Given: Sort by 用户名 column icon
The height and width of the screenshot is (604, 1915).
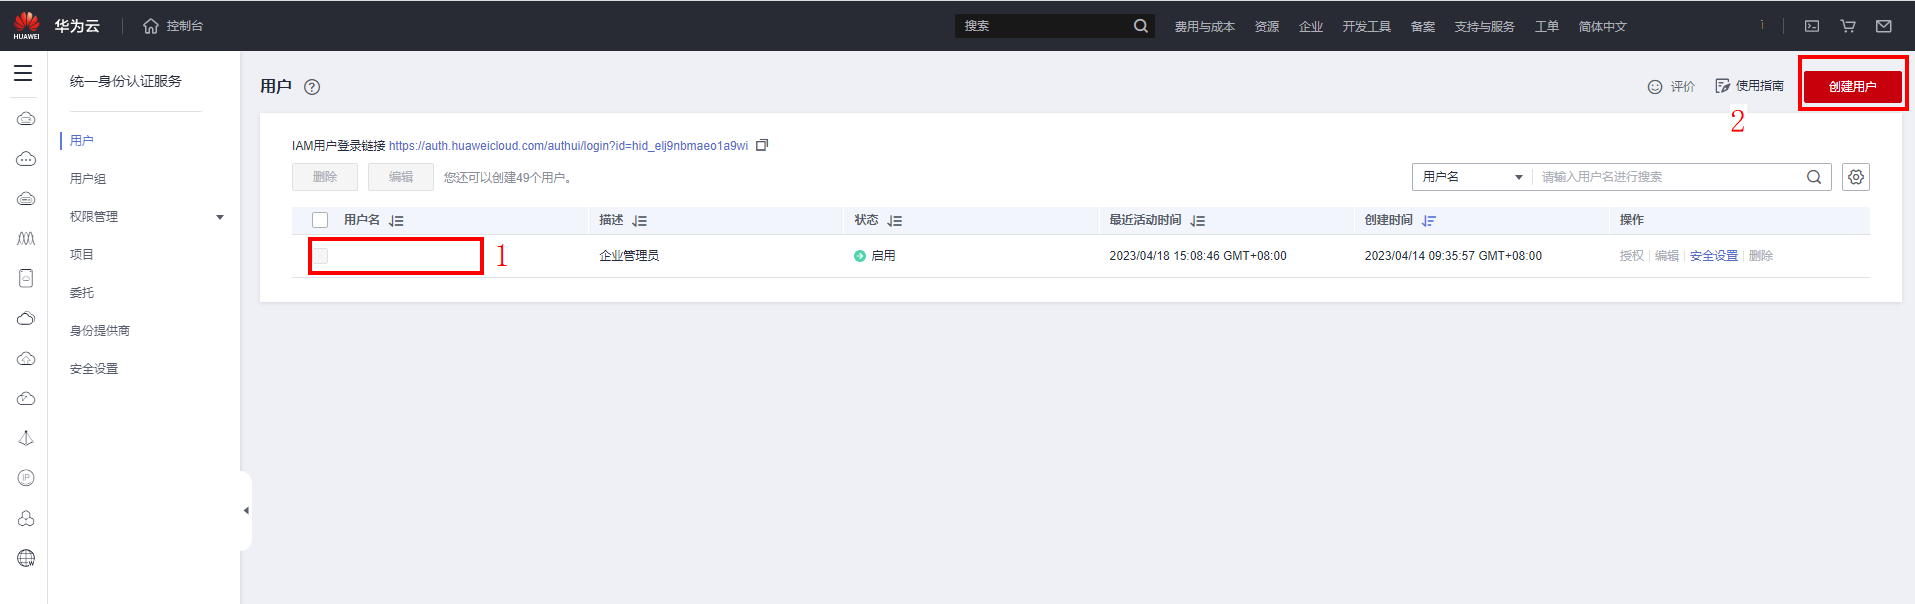Looking at the screenshot, I should (x=396, y=221).
